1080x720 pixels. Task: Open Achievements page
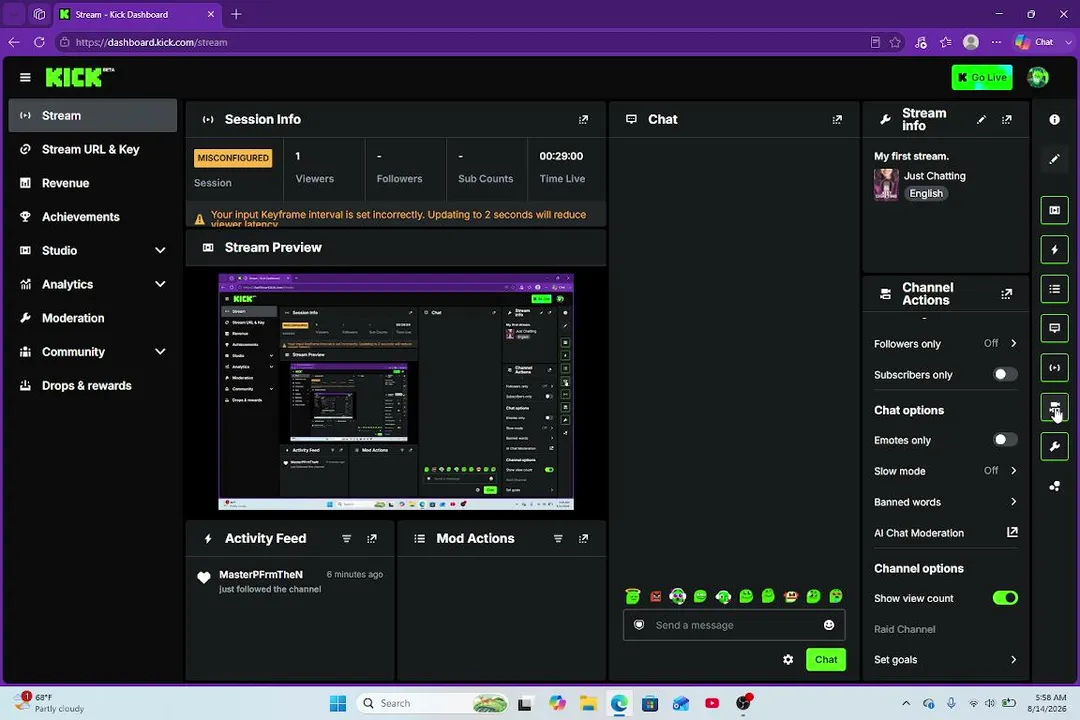pos(92,217)
